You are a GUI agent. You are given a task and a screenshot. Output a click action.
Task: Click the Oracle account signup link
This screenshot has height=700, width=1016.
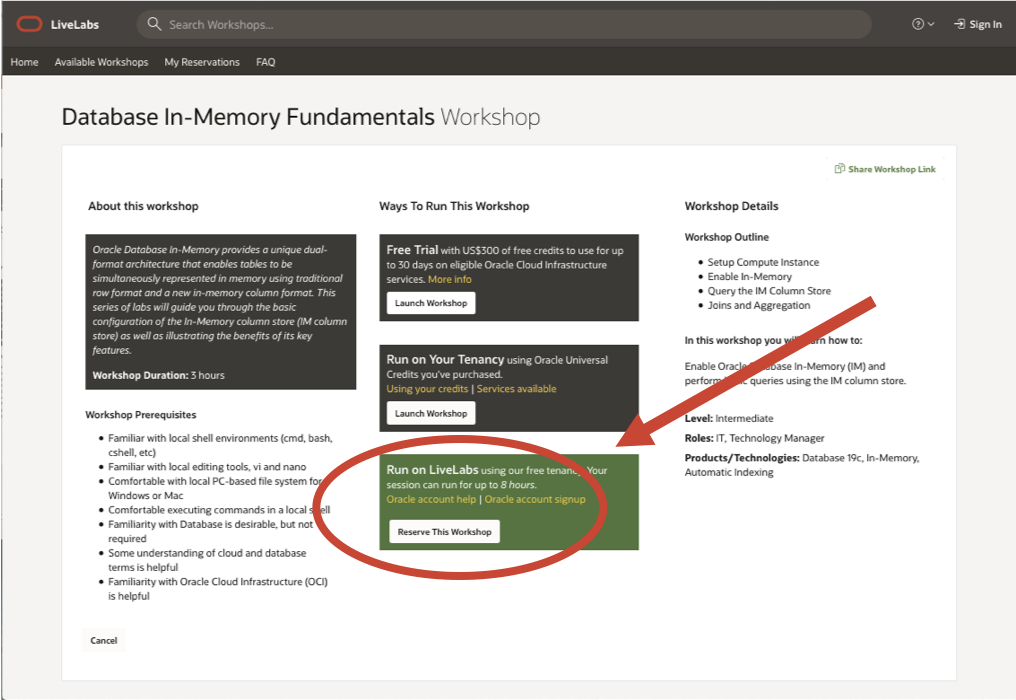[x=535, y=499]
